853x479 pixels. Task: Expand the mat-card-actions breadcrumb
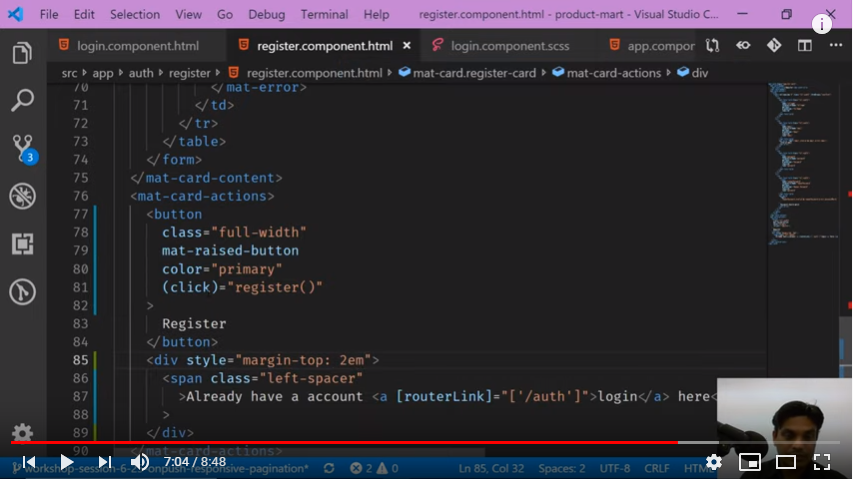click(x=613, y=73)
